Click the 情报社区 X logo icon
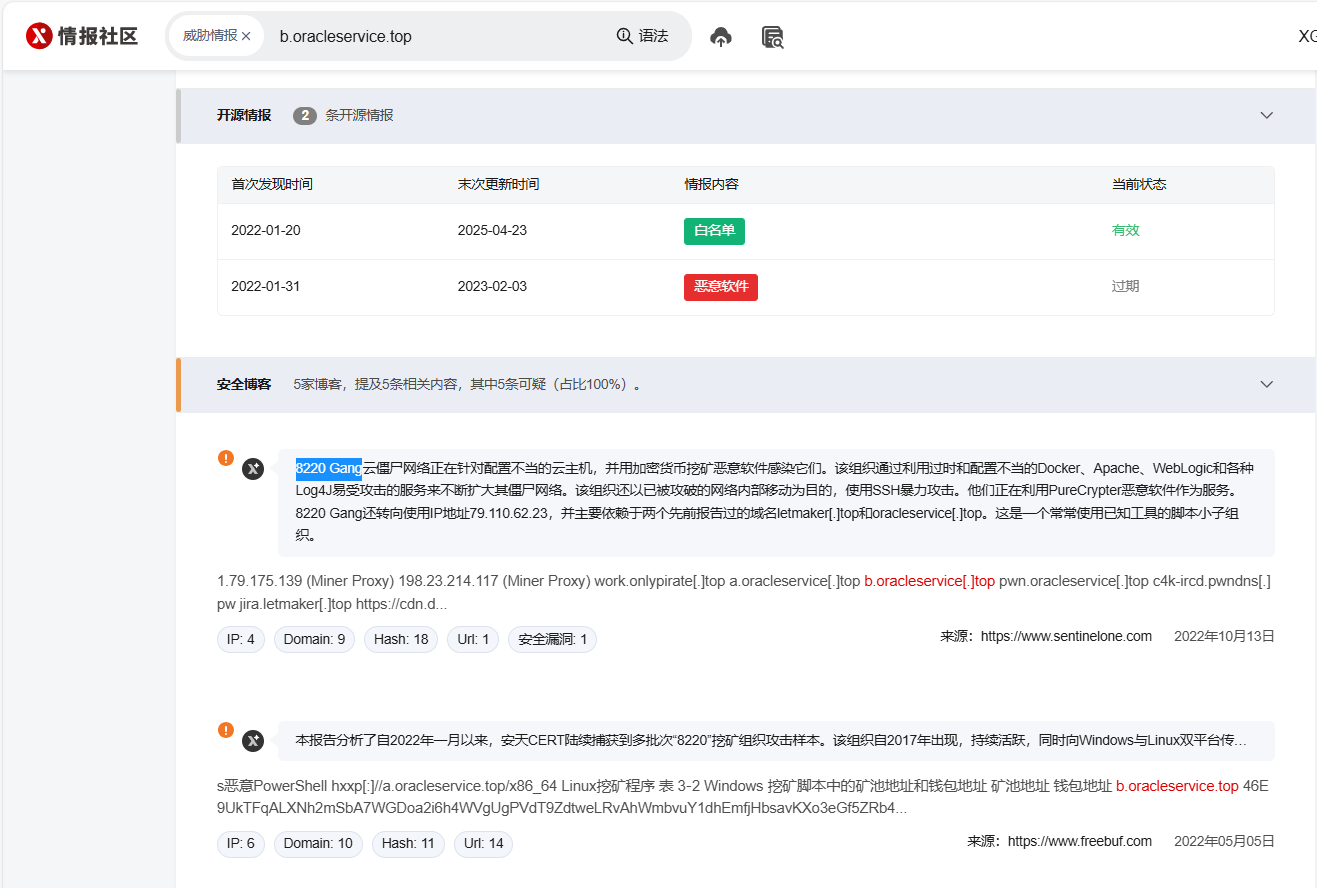This screenshot has height=888, width=1317. 39,36
